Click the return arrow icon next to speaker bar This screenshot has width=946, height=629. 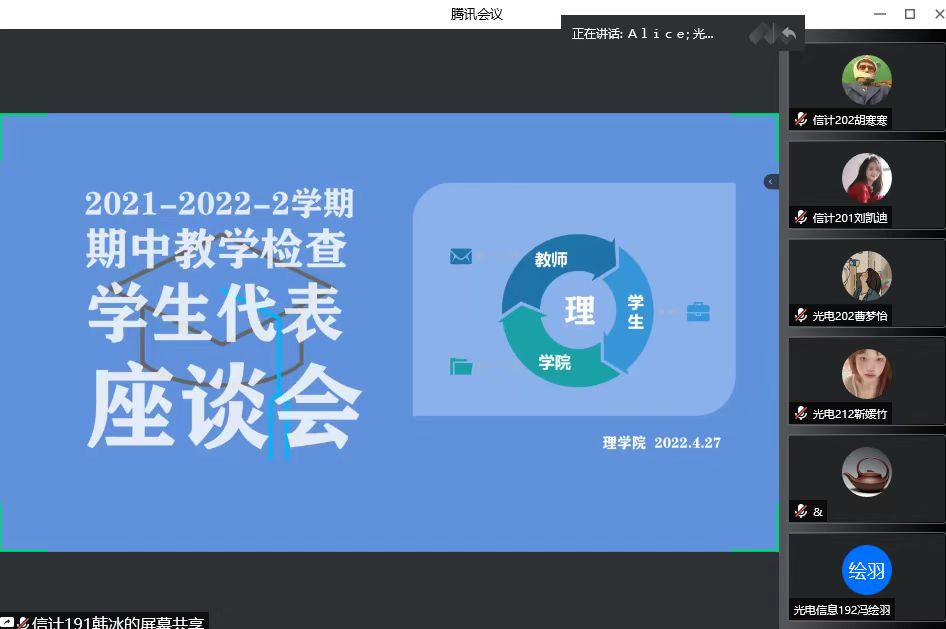tap(789, 34)
